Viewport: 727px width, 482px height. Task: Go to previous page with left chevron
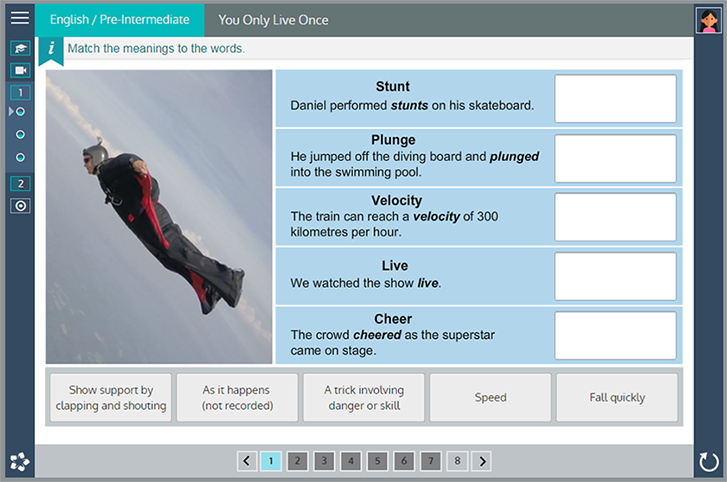[247, 461]
